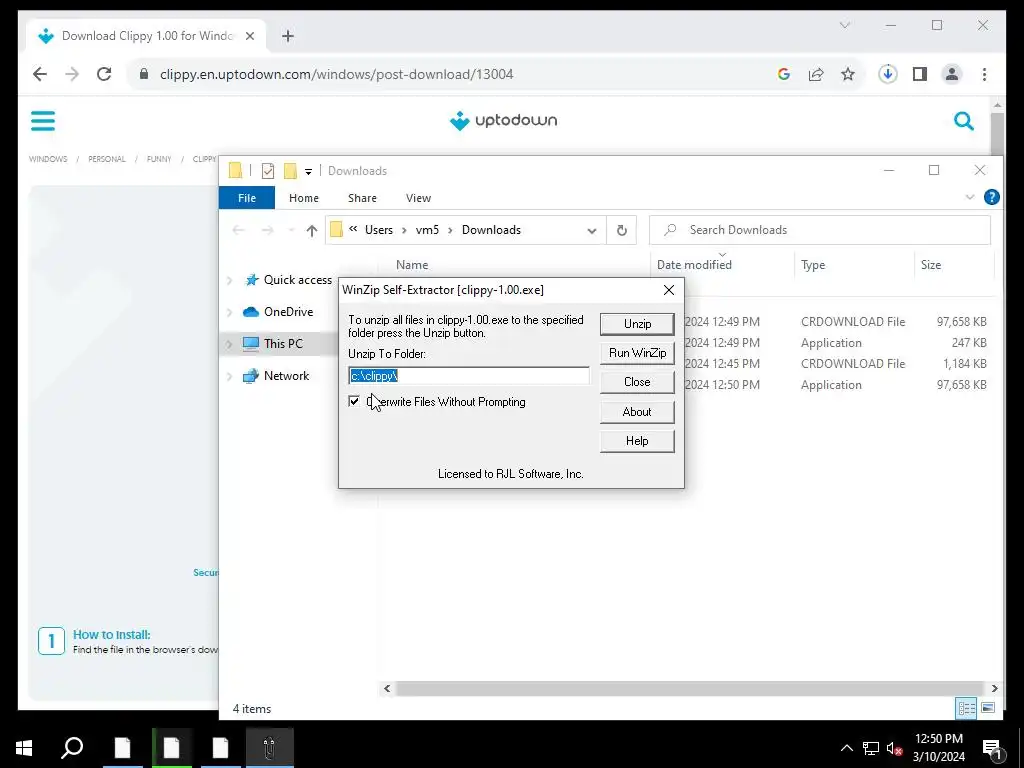Screen dimensions: 1024x768
Task: Open Chrome Downloads icon
Action: [x=887, y=74]
